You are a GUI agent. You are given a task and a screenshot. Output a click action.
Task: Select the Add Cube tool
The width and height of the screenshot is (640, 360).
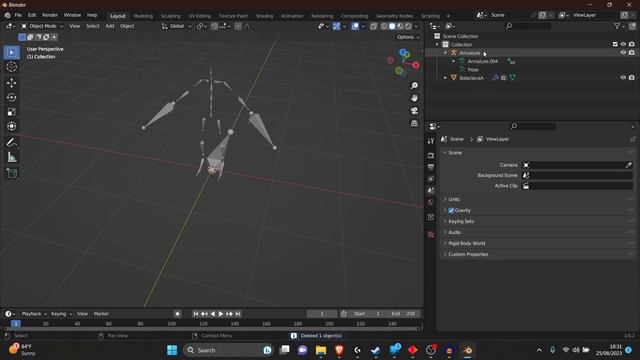tap(11, 173)
